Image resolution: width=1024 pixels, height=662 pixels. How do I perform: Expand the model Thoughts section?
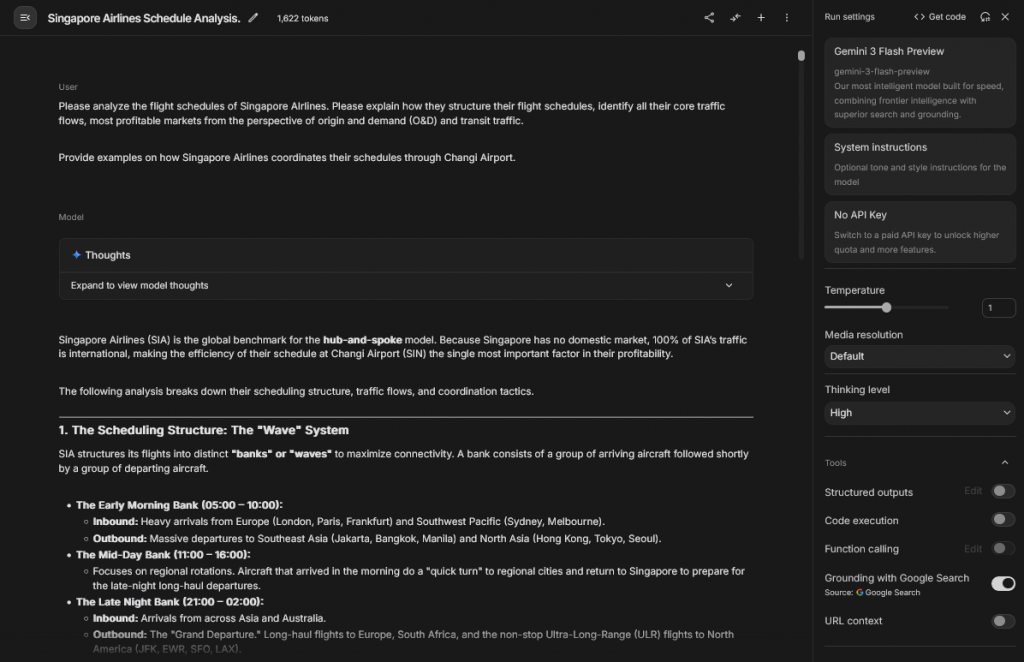coord(405,285)
